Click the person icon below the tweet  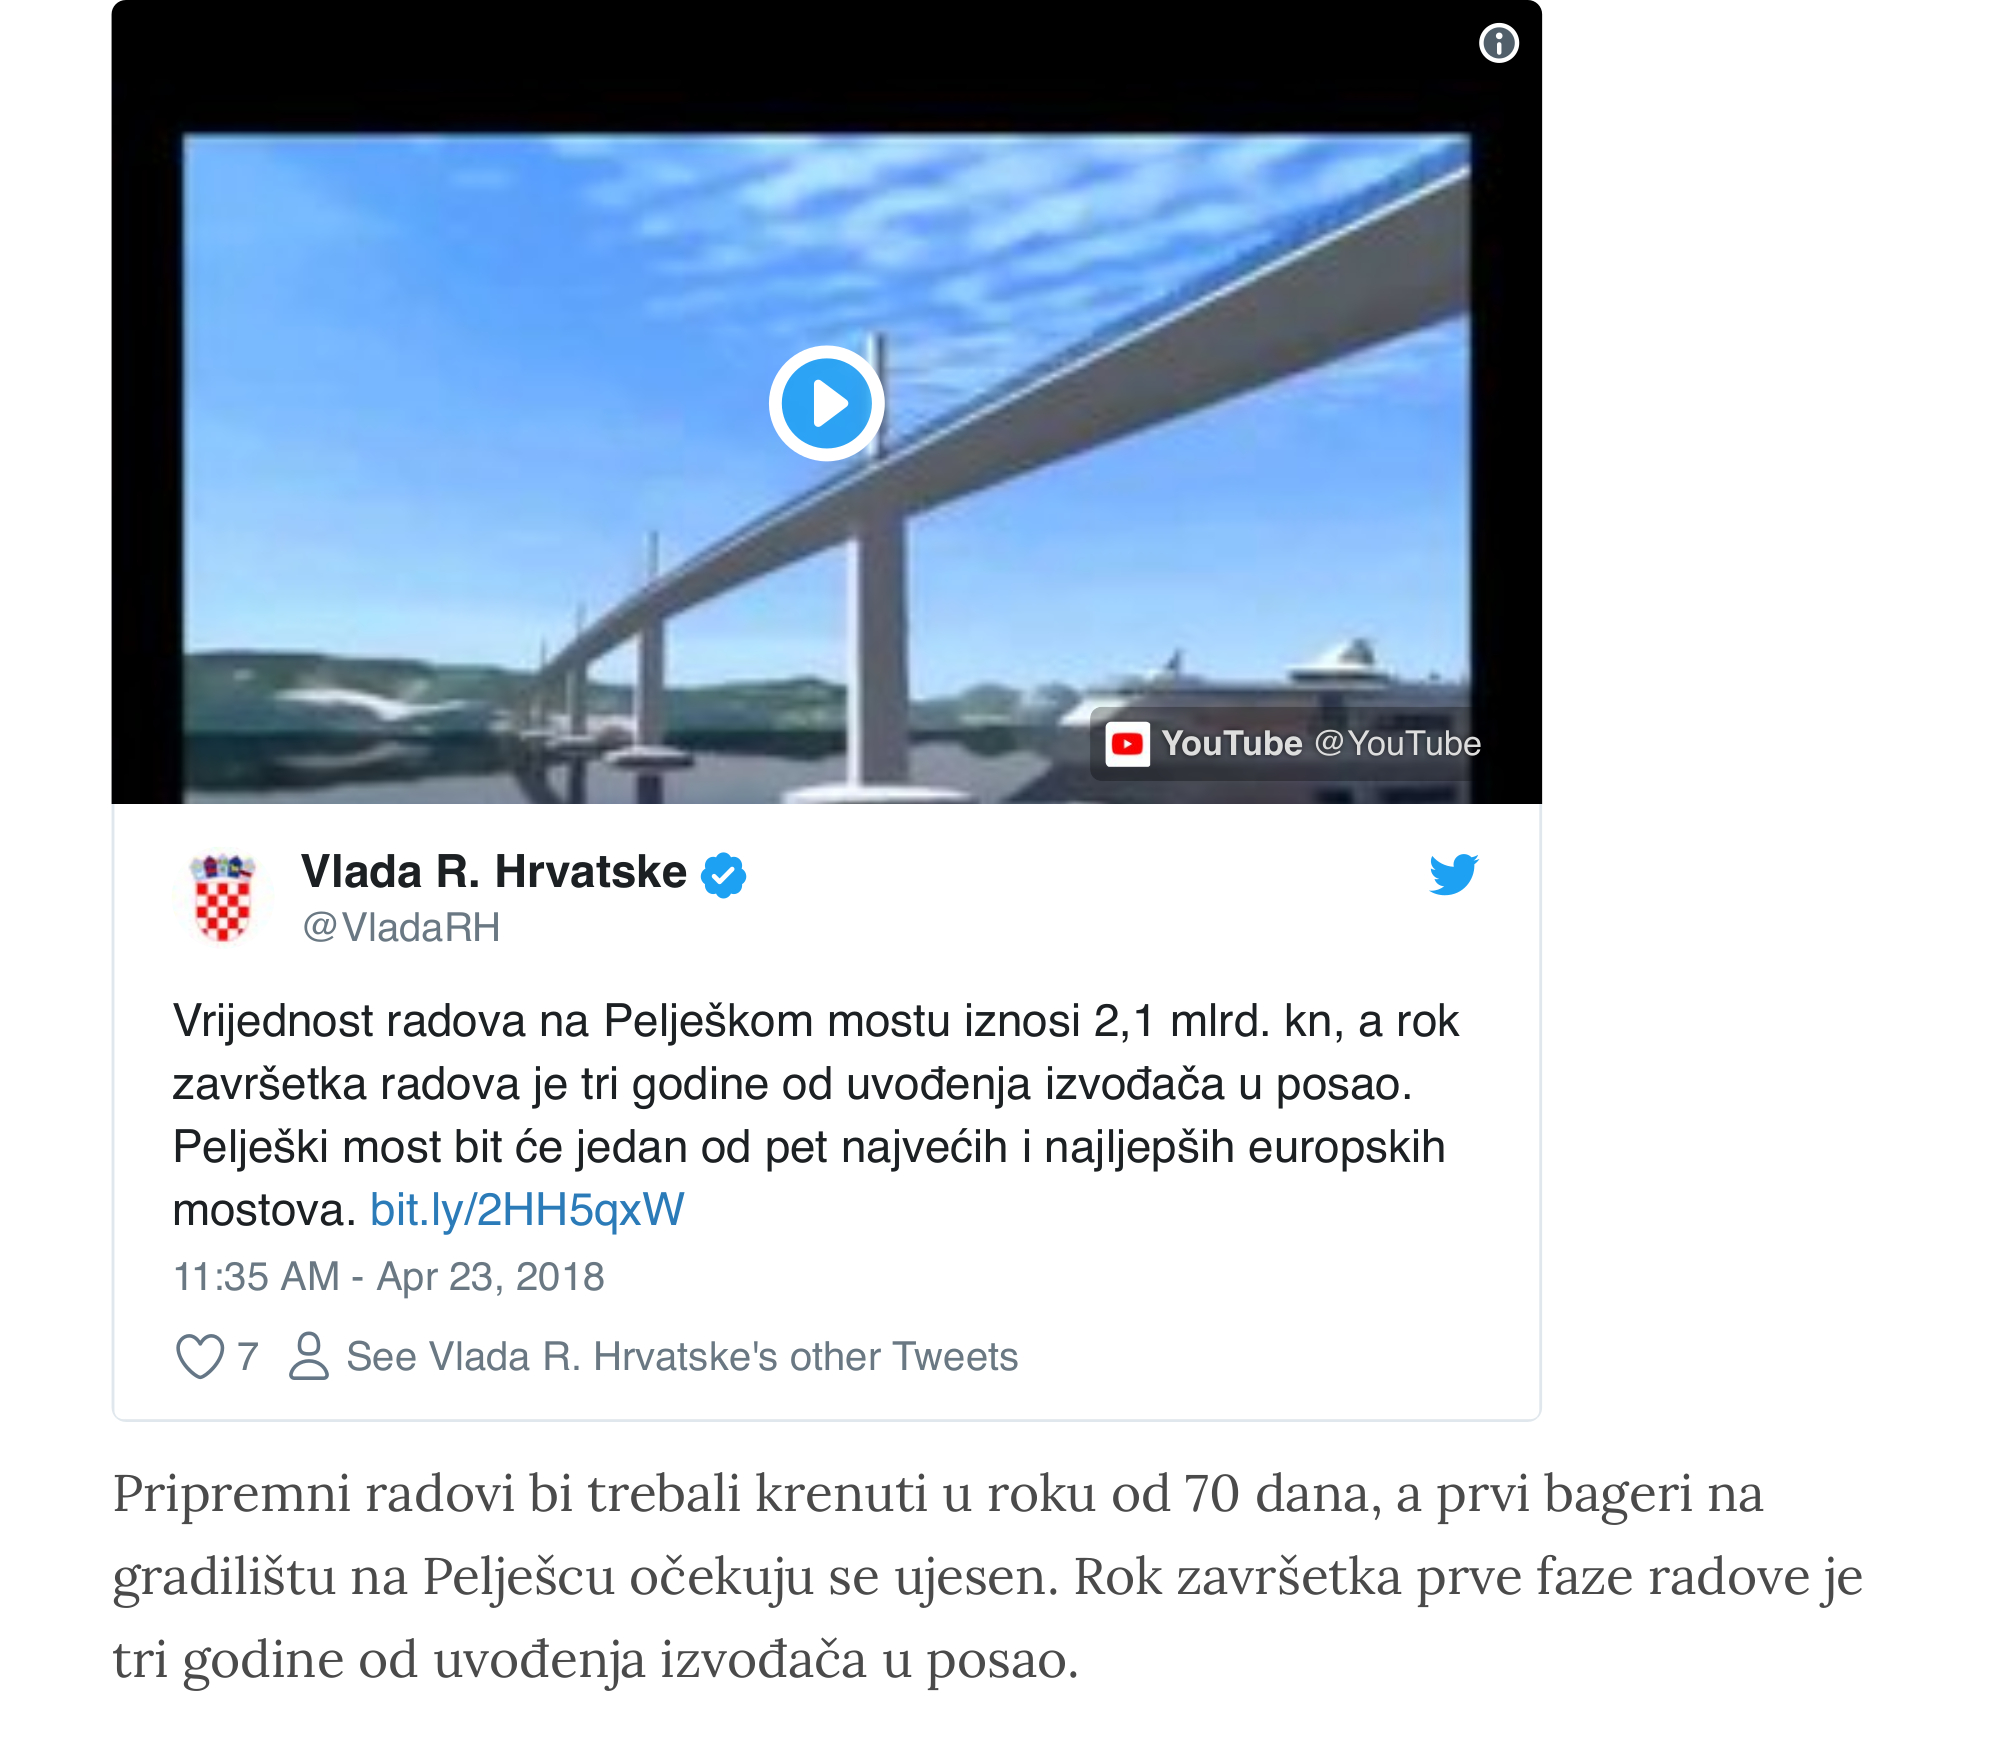pos(308,1357)
